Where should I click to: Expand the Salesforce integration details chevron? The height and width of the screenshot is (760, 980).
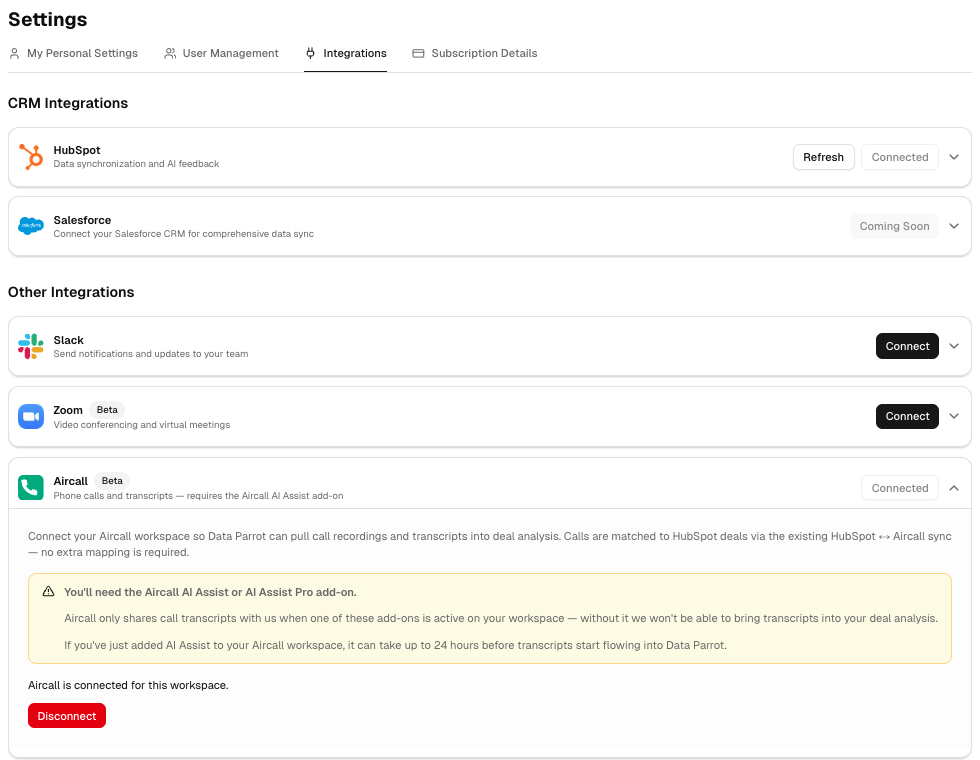coord(954,226)
